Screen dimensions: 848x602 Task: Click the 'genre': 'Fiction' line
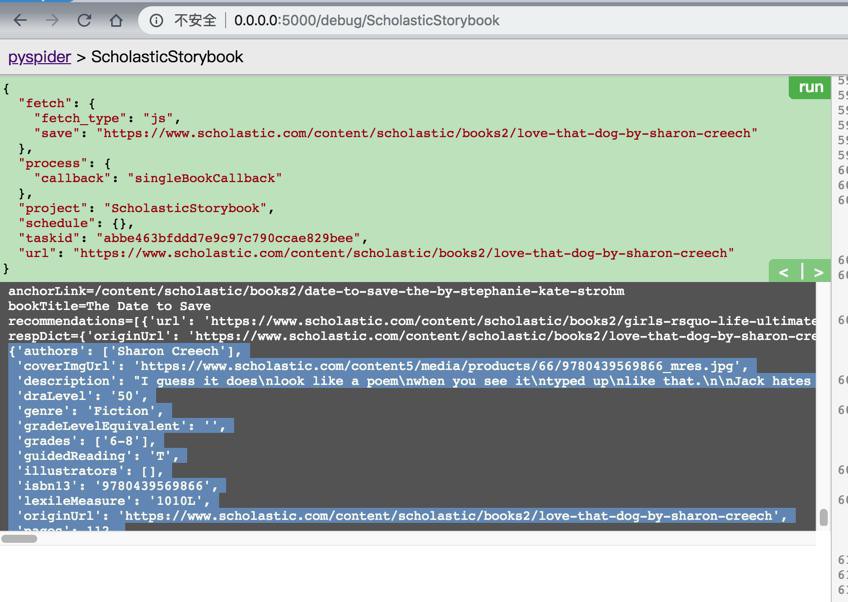90,411
